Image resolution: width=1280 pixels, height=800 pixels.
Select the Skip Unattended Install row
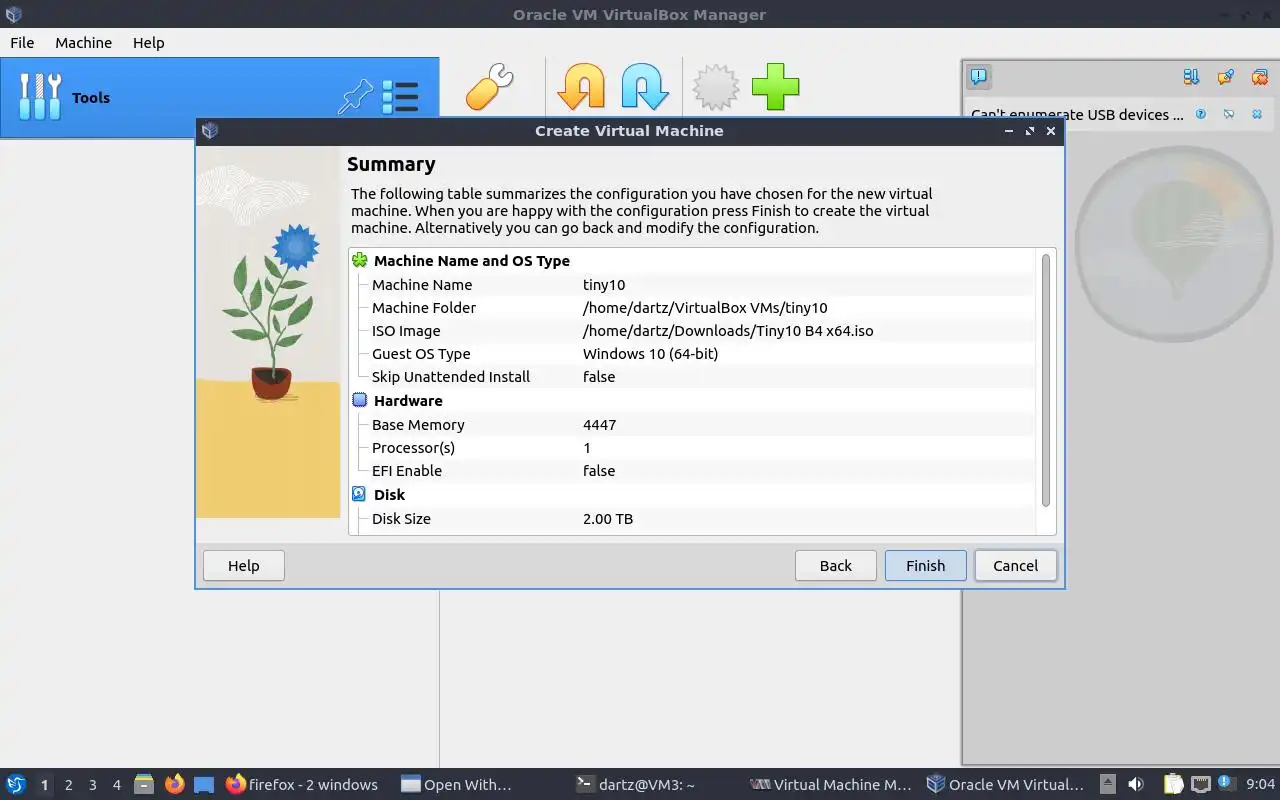coord(694,376)
